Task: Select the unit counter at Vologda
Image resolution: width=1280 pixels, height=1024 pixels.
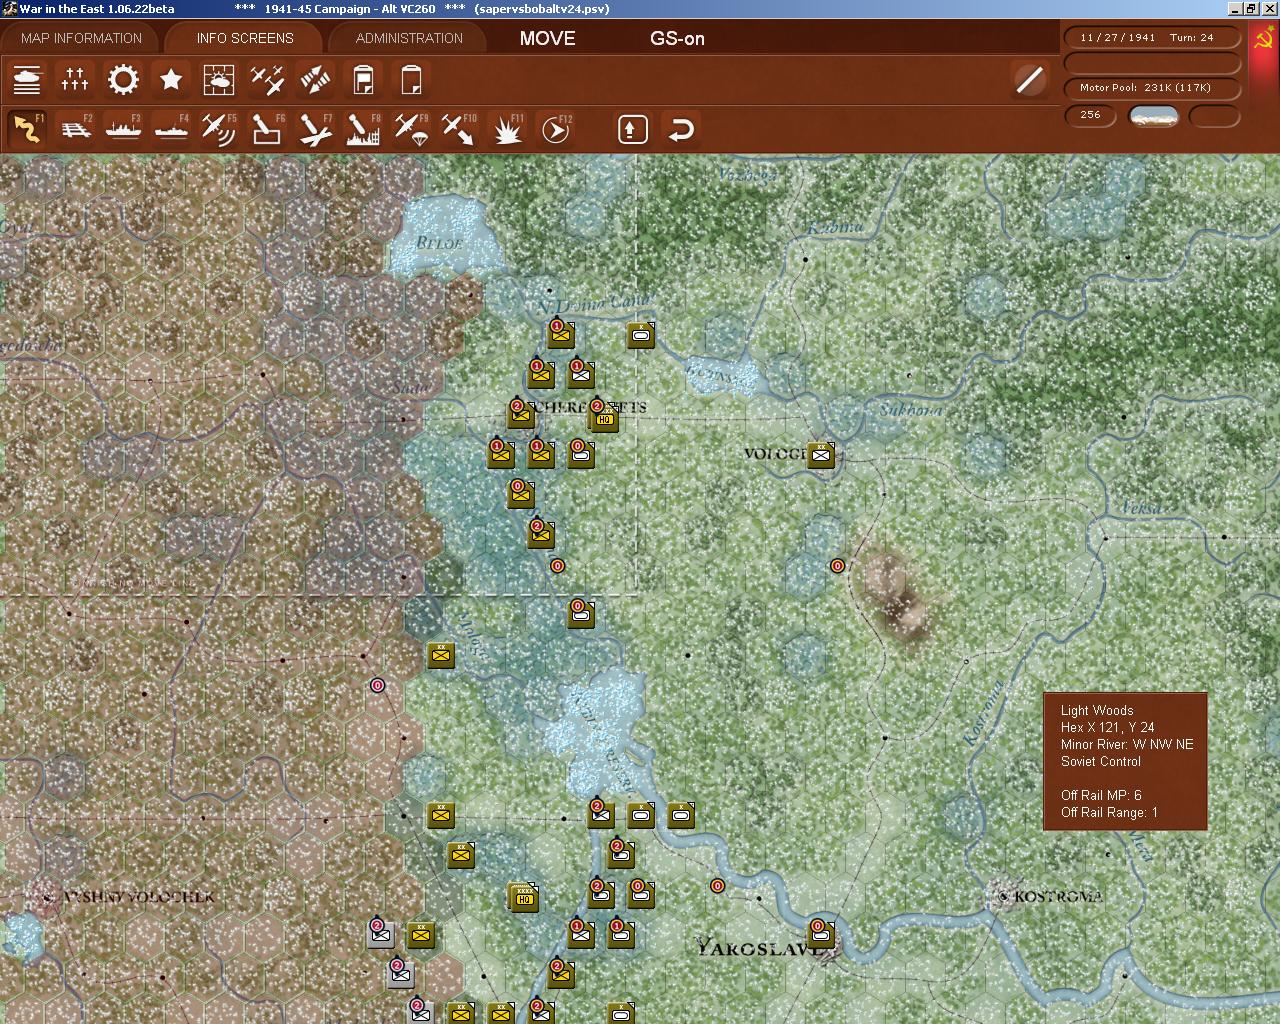Action: coord(821,455)
